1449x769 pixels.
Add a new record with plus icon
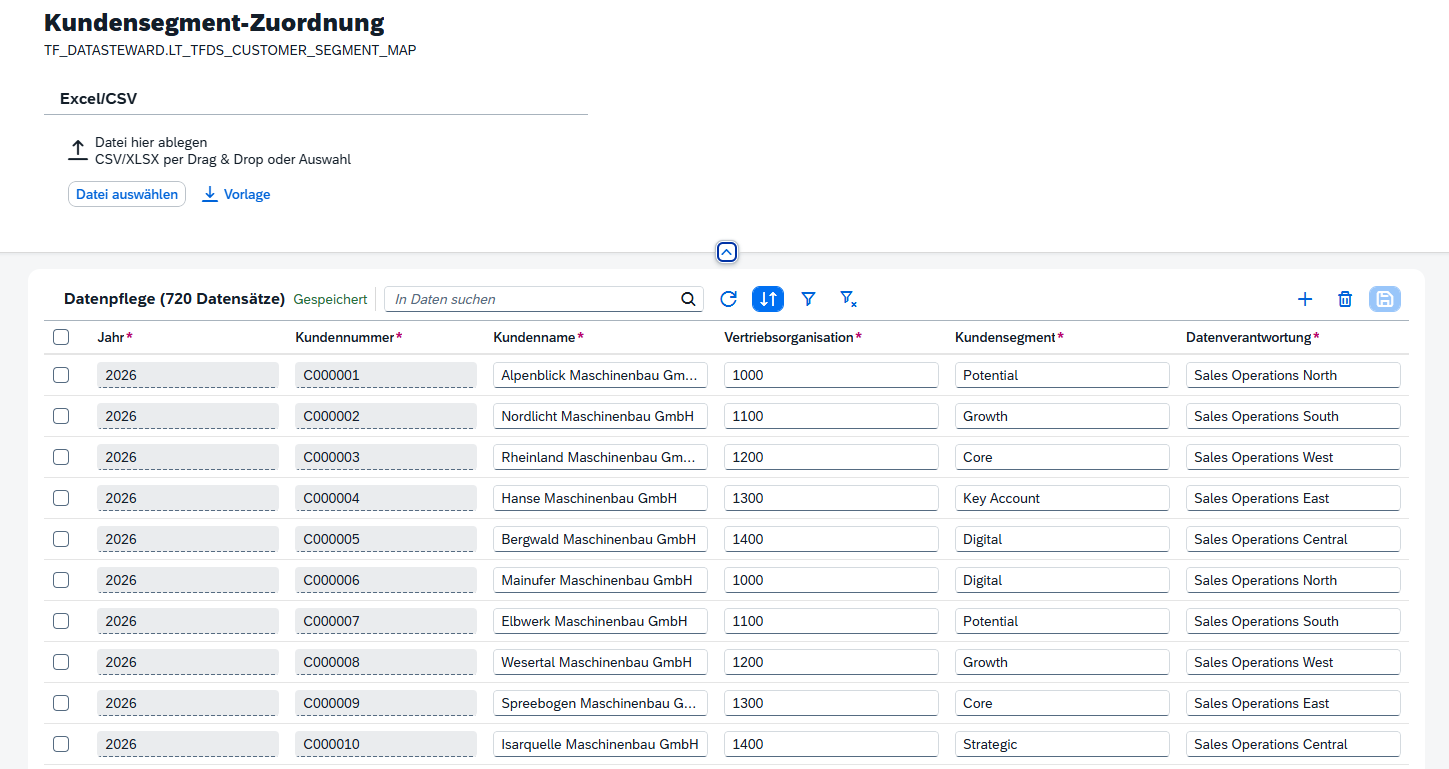point(1305,299)
